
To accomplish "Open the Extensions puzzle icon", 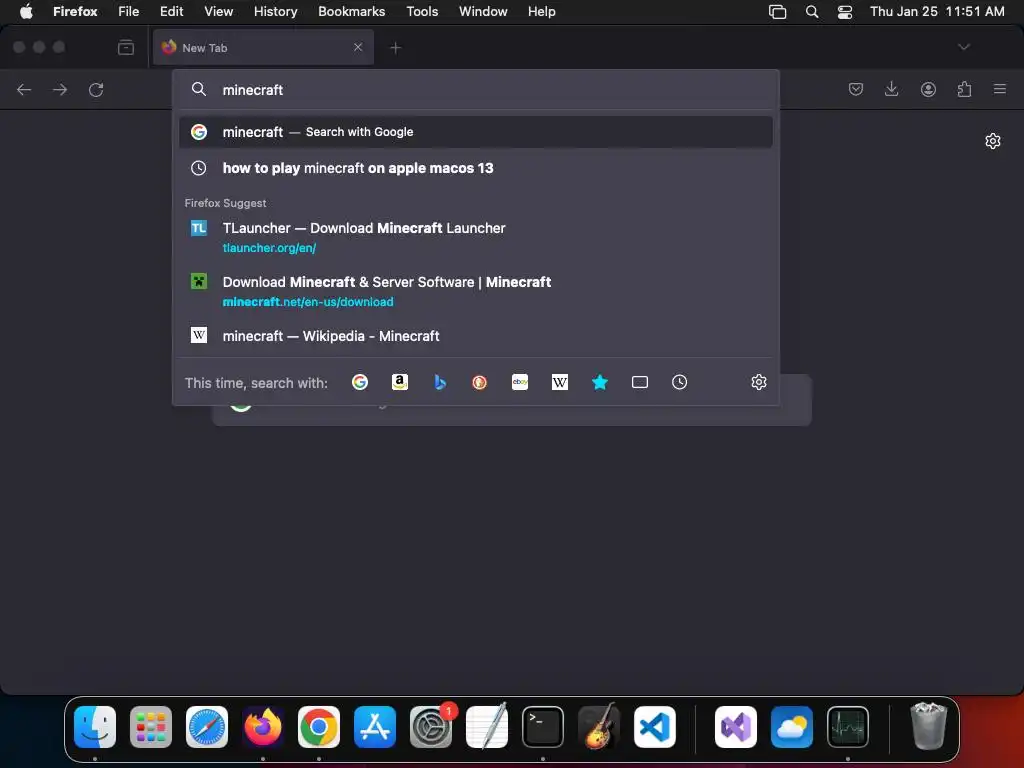I will (x=964, y=89).
